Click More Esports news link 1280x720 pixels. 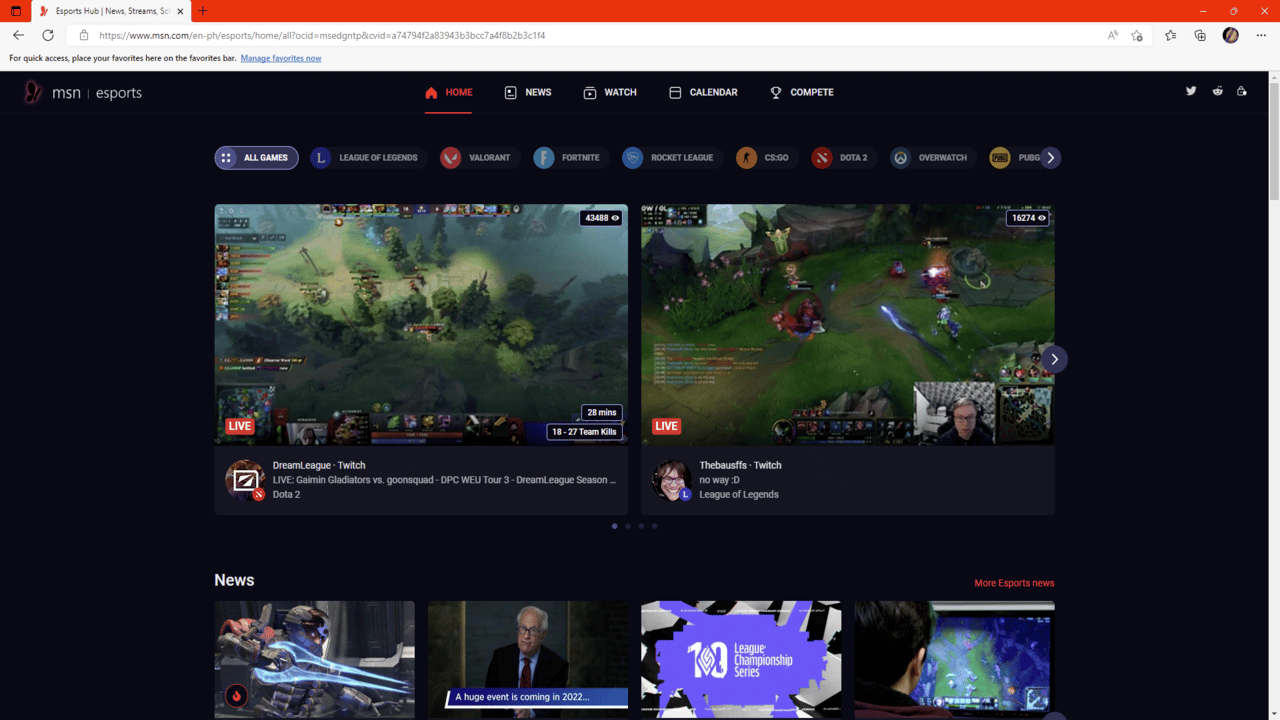pyautogui.click(x=1014, y=583)
